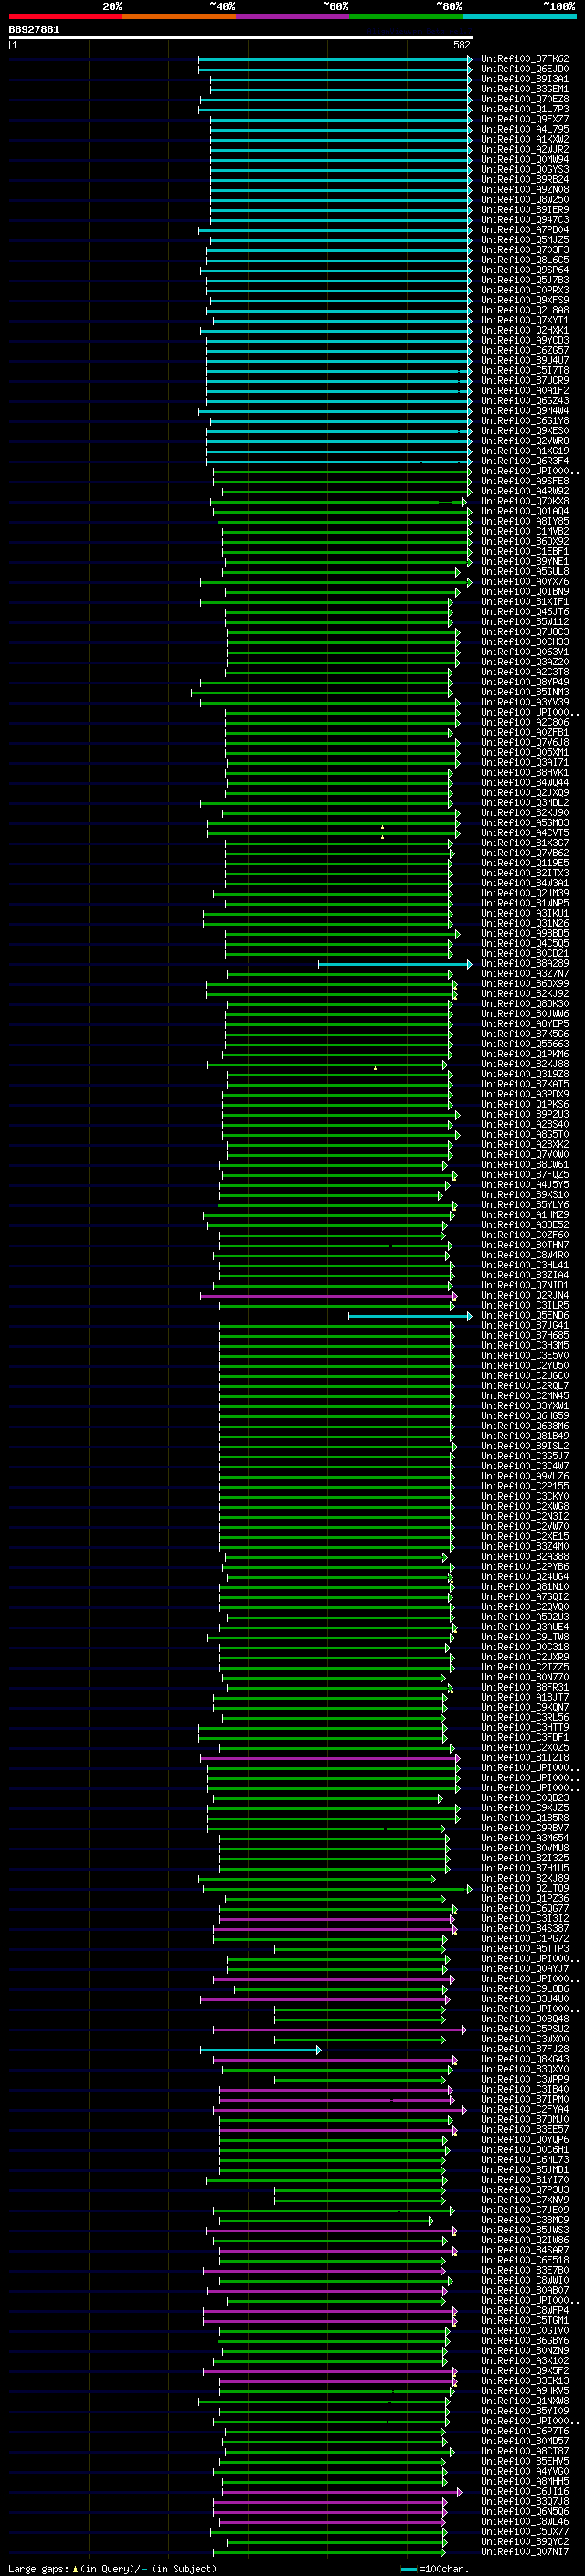585x2576 pixels.
Task: Open hit UniRef100_Q6EJD0
Action: (525, 69)
